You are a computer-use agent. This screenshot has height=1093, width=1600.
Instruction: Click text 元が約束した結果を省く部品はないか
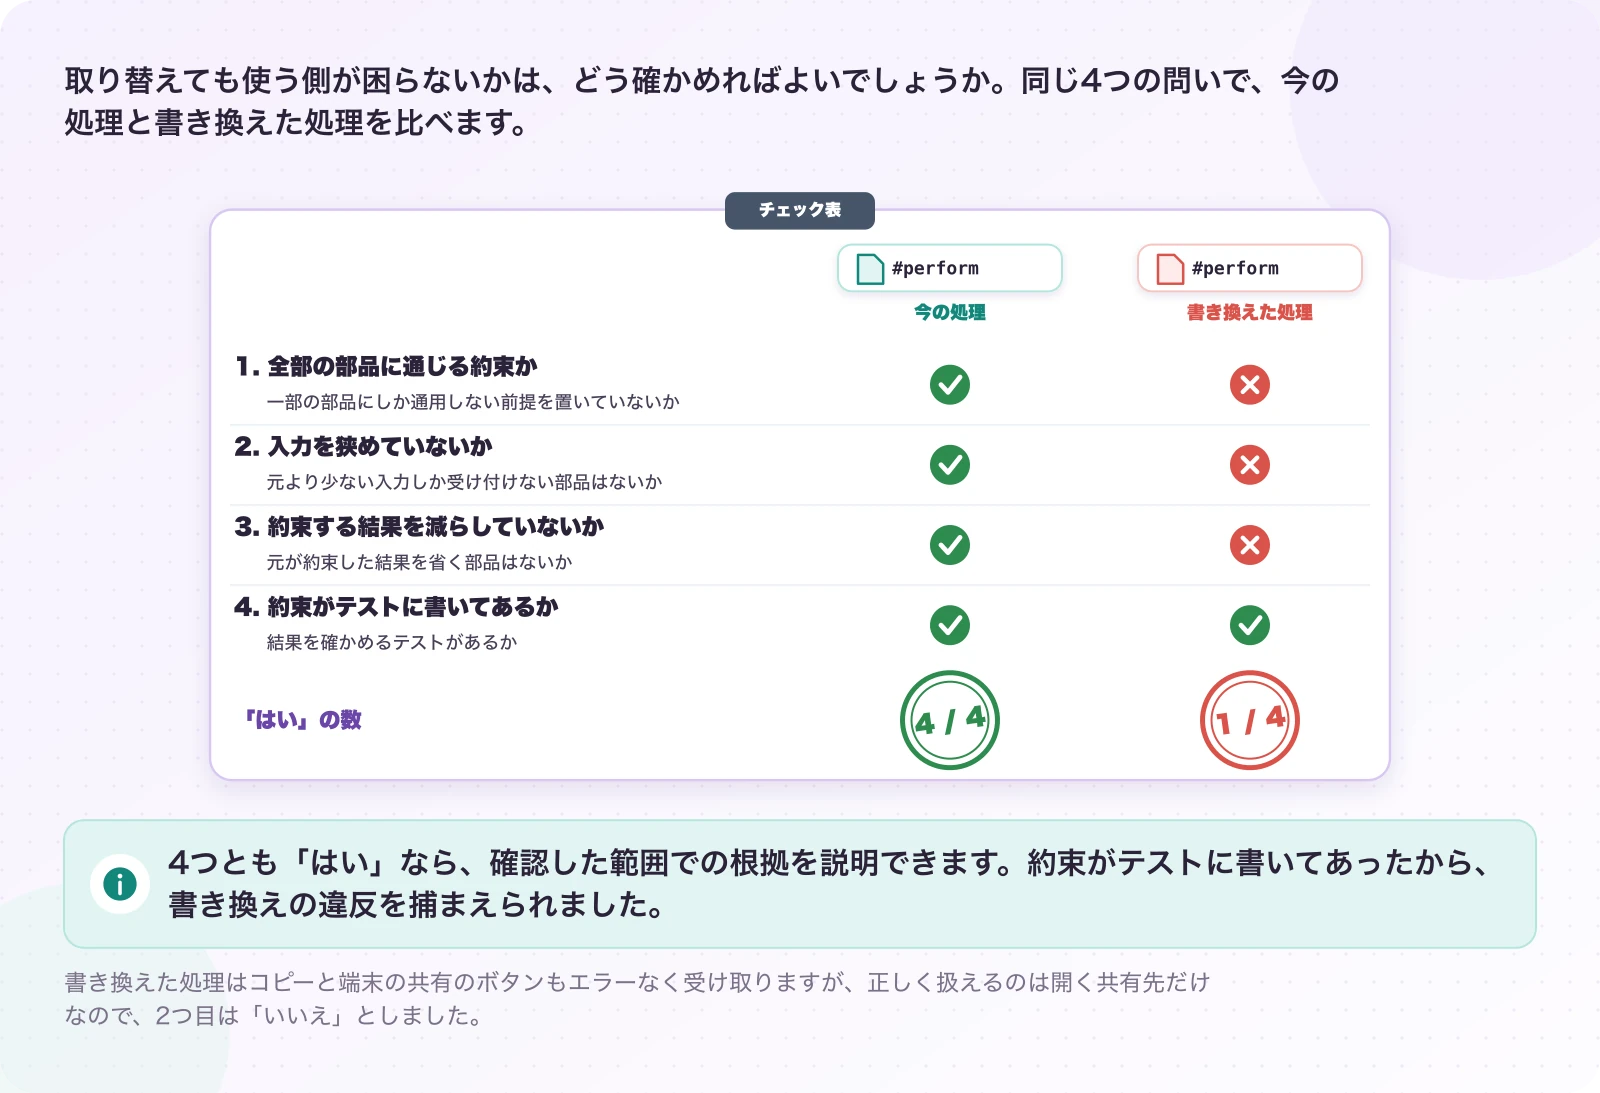tap(419, 562)
